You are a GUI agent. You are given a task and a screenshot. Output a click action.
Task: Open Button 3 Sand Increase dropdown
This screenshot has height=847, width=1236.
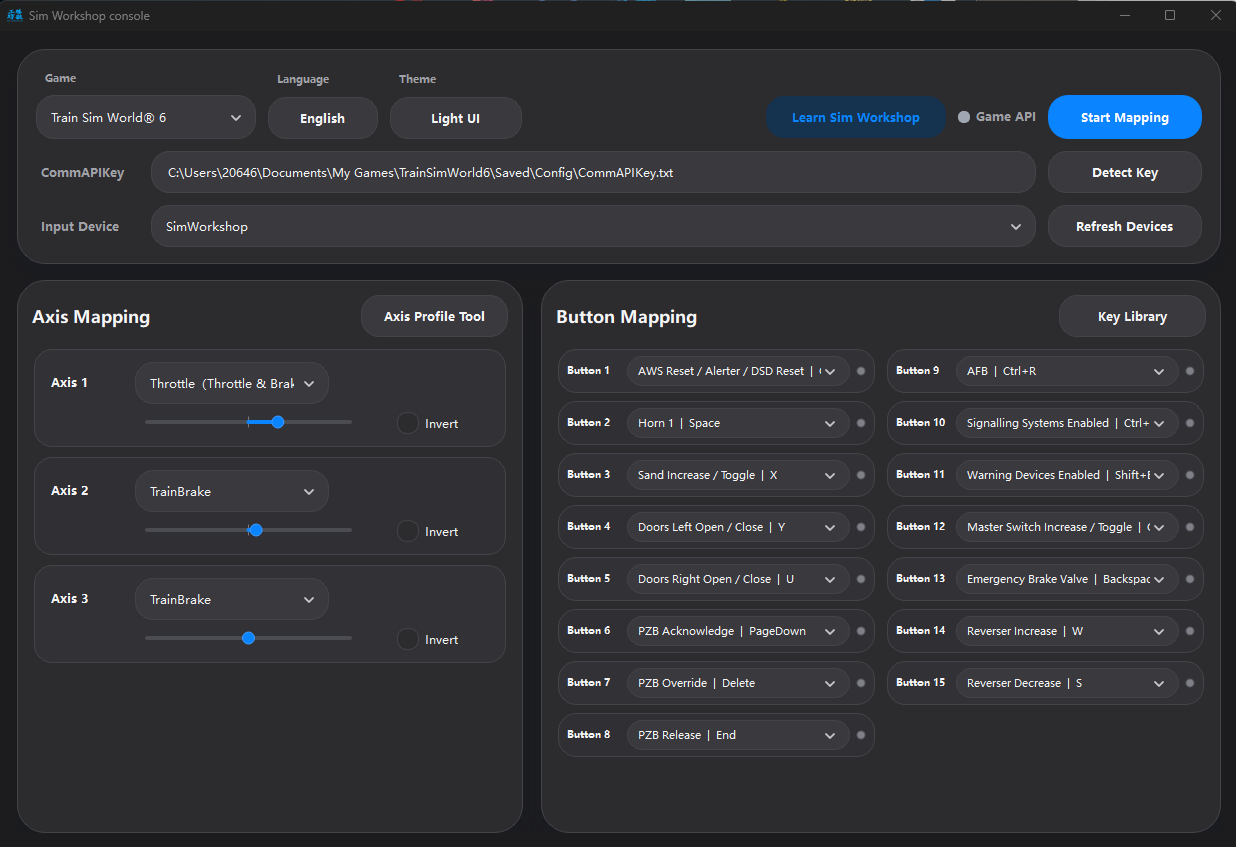point(738,475)
